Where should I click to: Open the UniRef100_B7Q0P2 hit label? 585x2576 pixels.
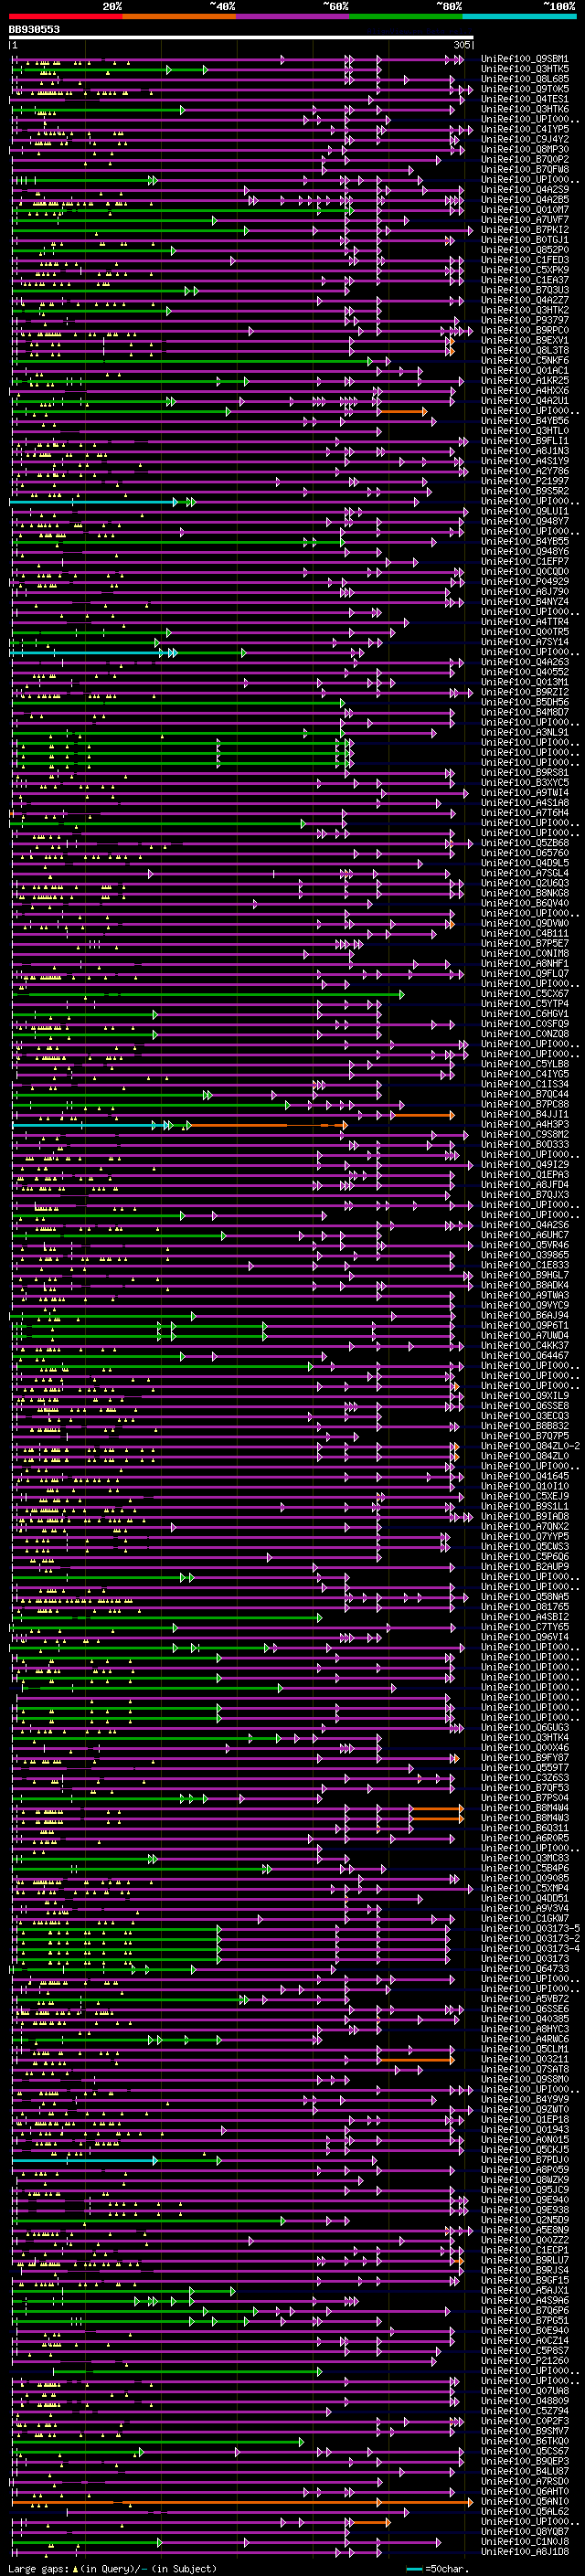525,159
